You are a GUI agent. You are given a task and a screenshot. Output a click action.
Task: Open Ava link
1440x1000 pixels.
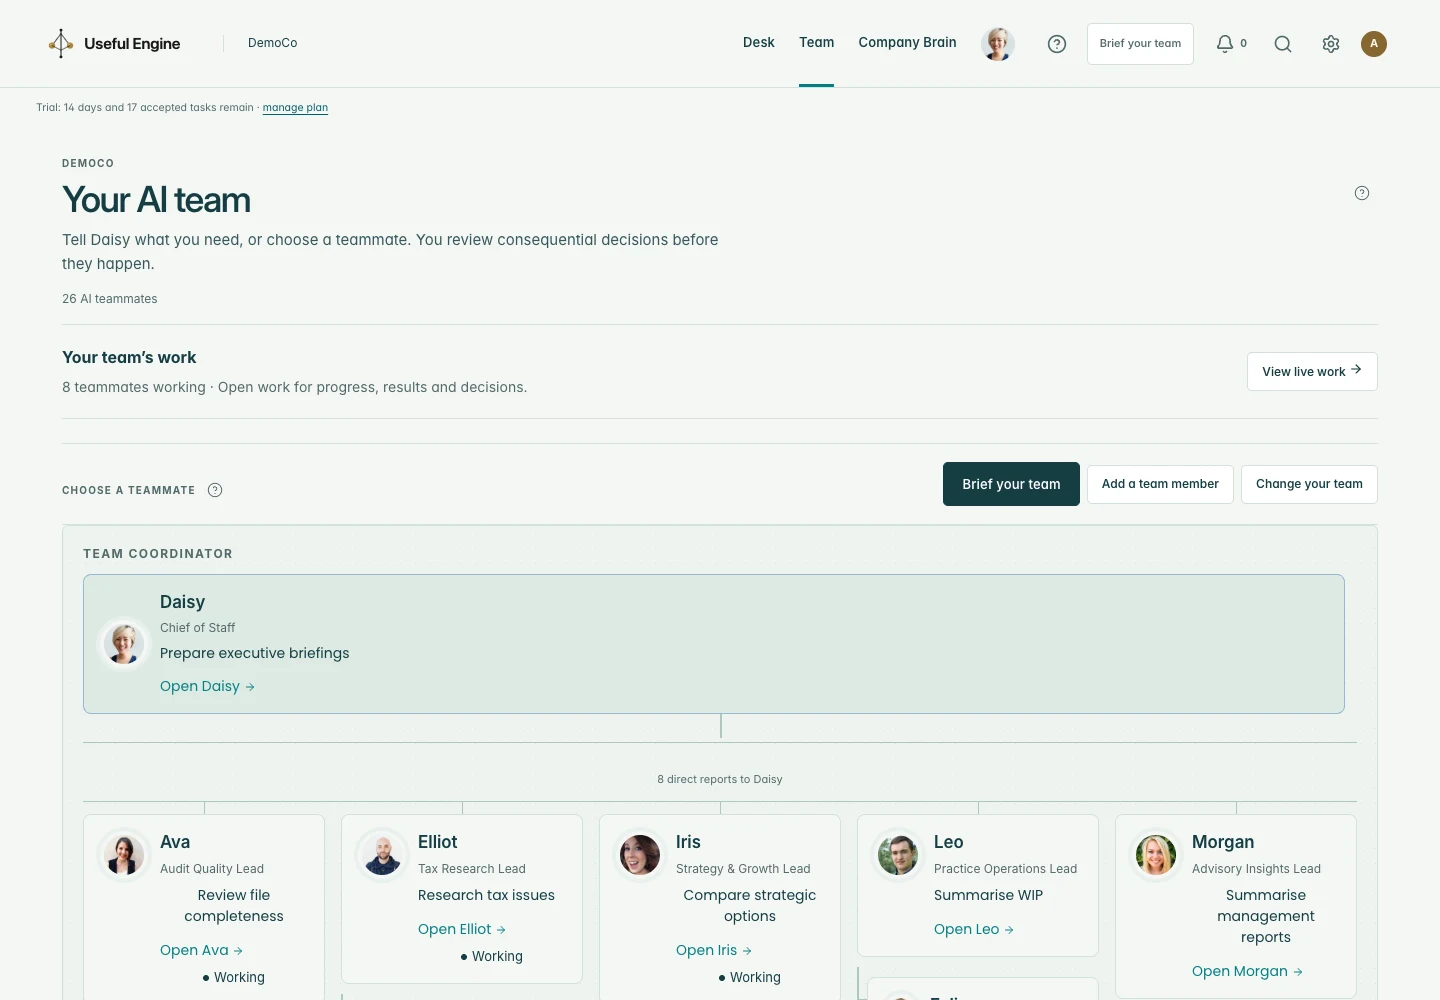click(201, 950)
